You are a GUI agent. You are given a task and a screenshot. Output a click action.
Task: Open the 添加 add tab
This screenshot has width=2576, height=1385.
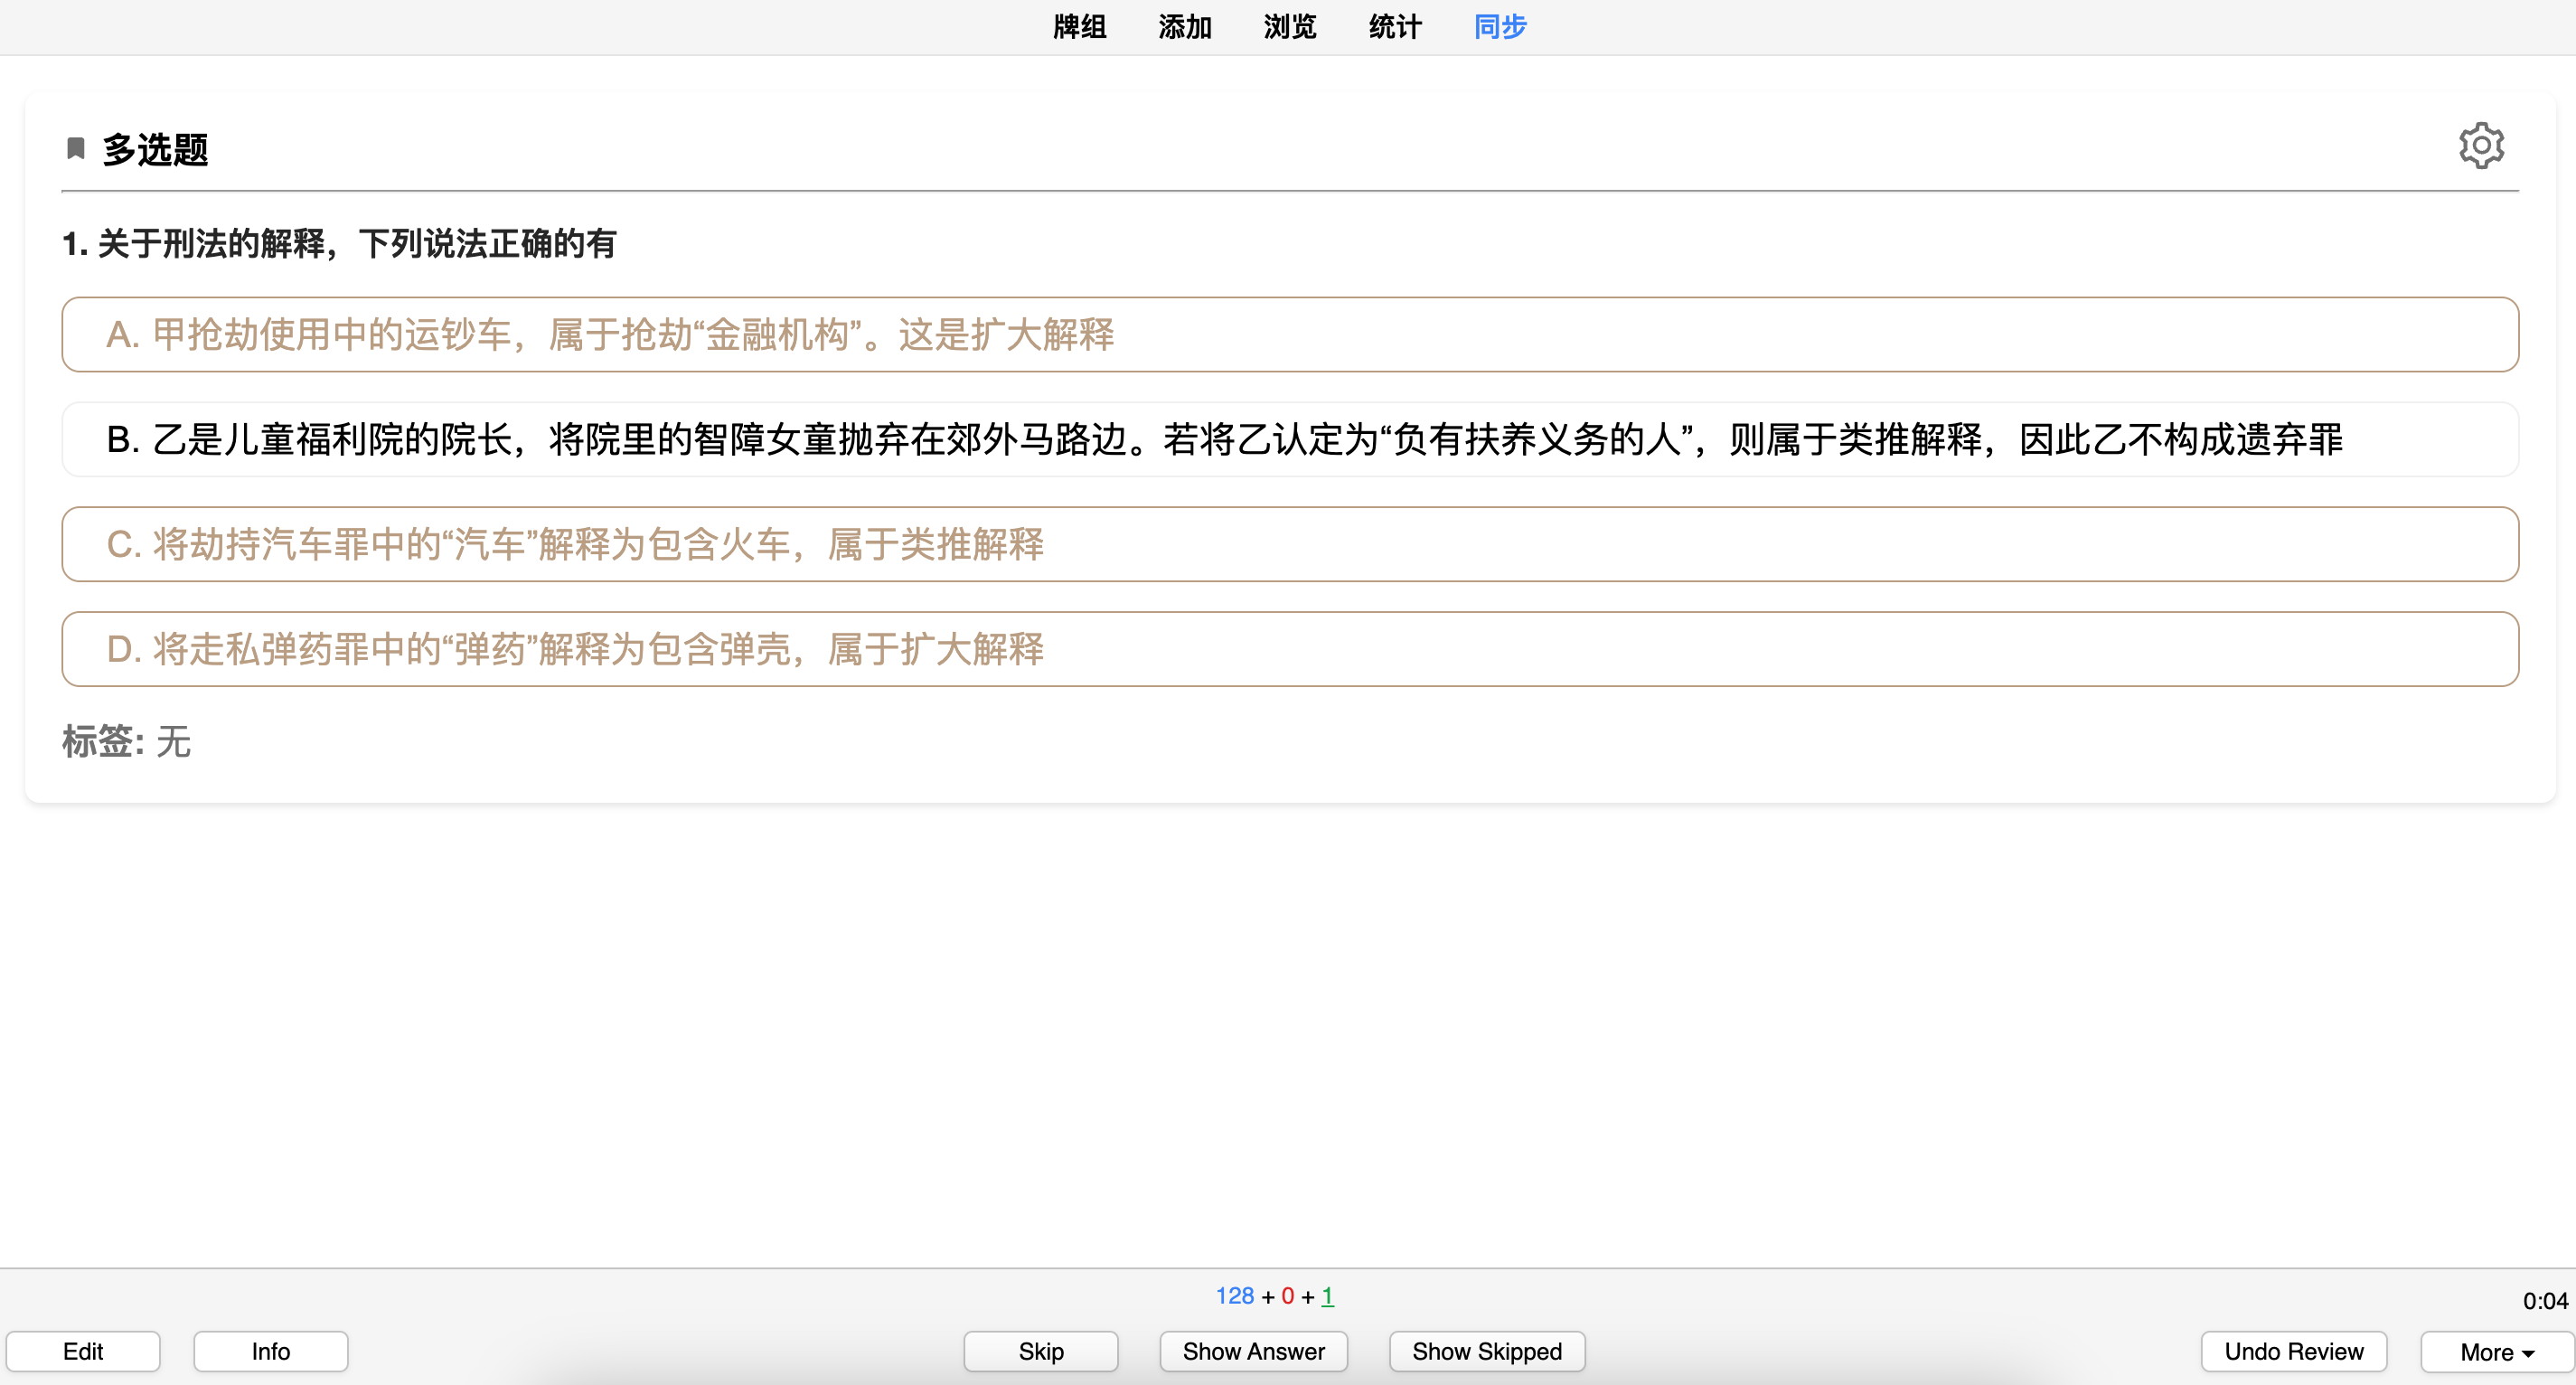(x=1184, y=27)
